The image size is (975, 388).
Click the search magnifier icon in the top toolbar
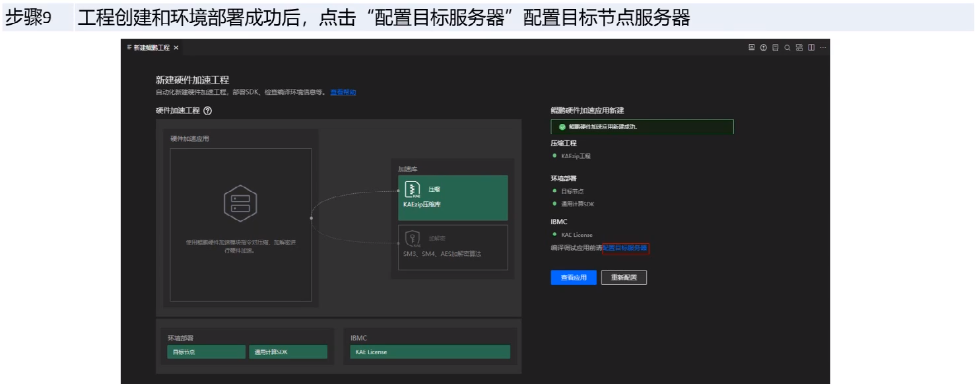787,47
